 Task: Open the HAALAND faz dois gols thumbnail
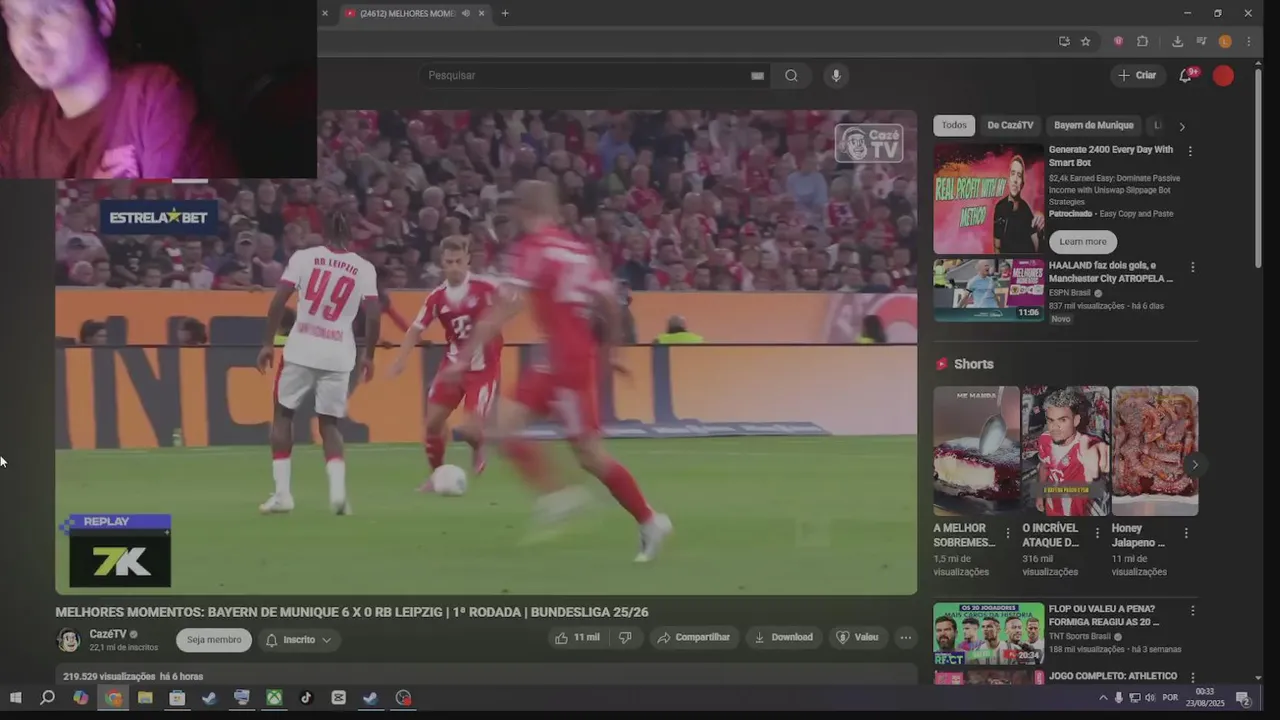pyautogui.click(x=988, y=291)
